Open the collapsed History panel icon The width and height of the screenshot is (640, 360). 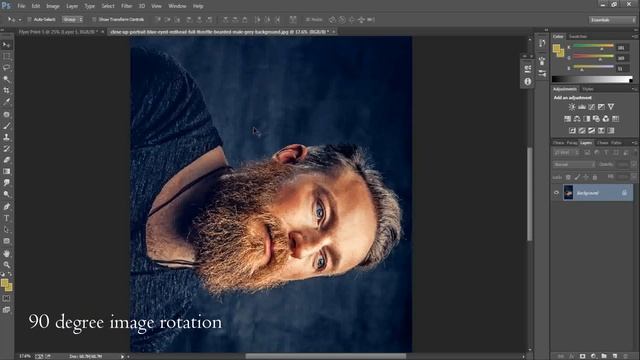(x=542, y=43)
